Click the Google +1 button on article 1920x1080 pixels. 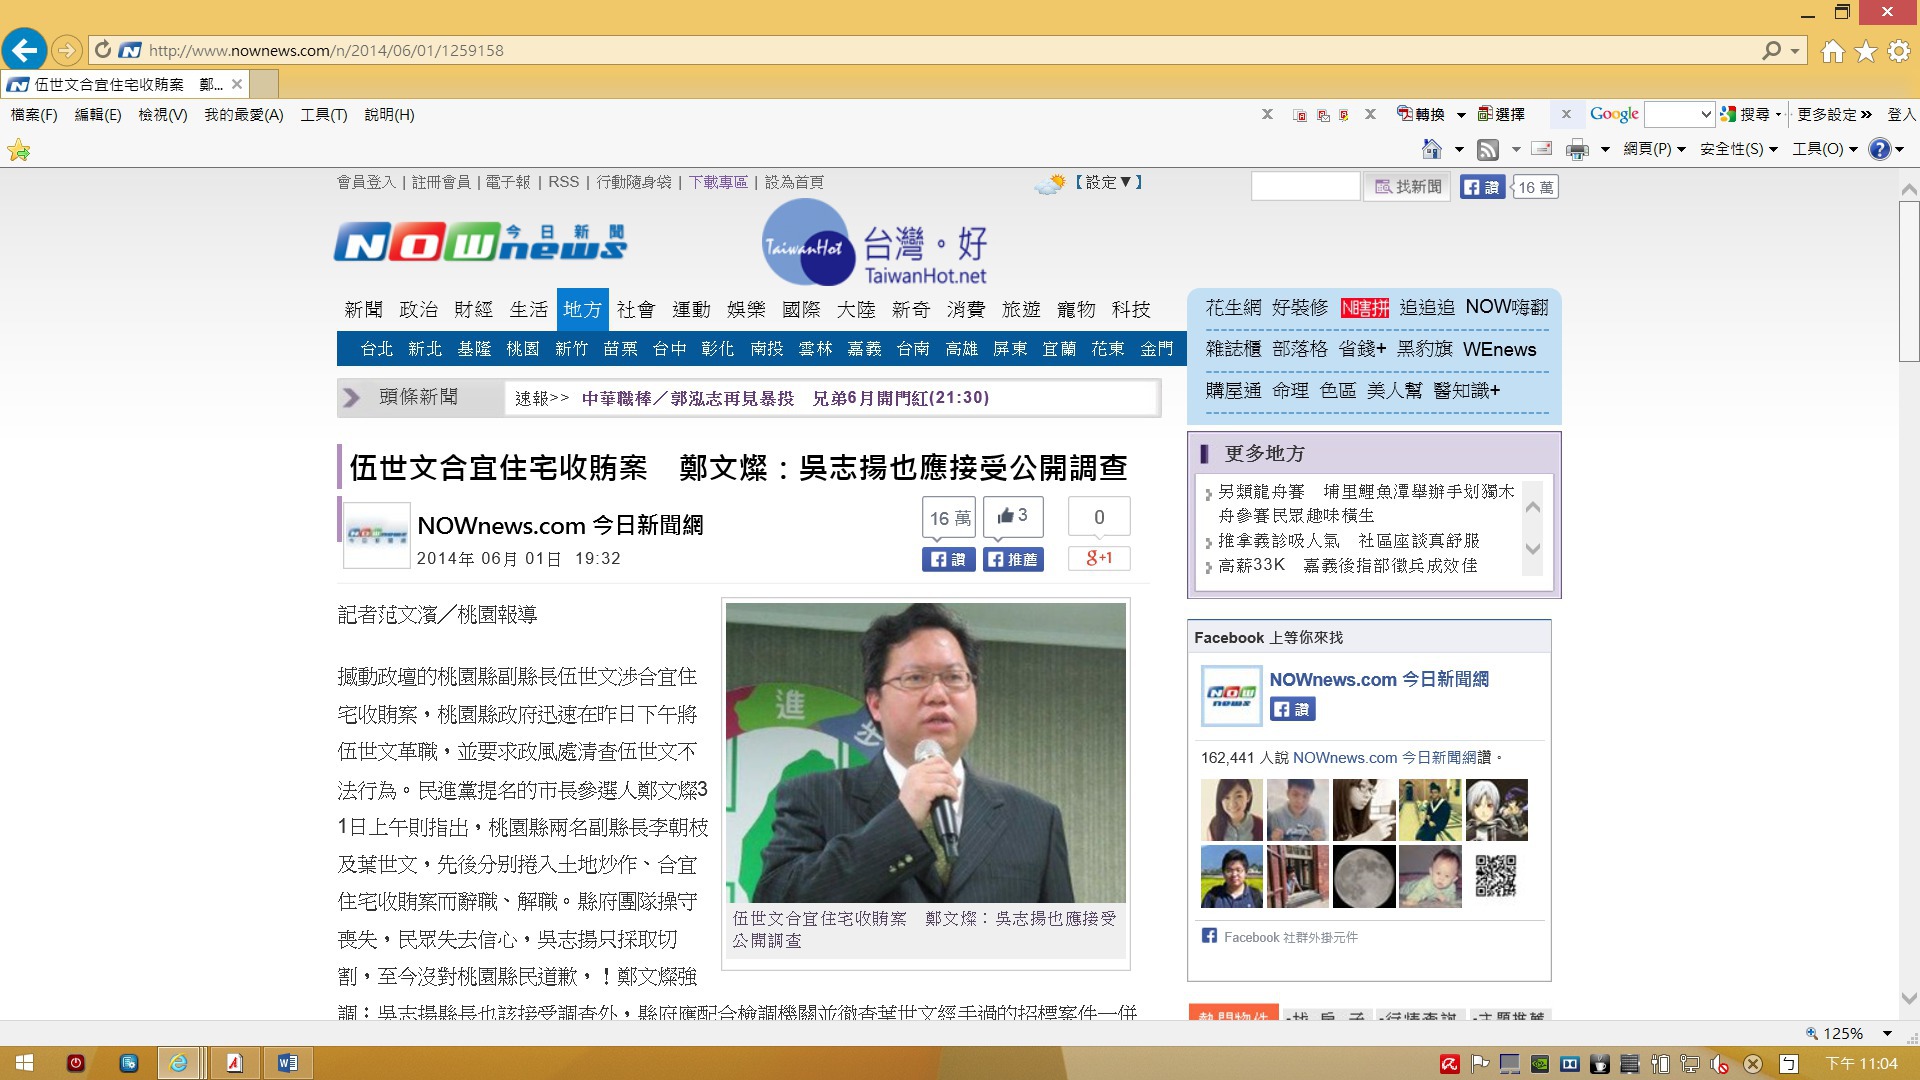click(1099, 559)
